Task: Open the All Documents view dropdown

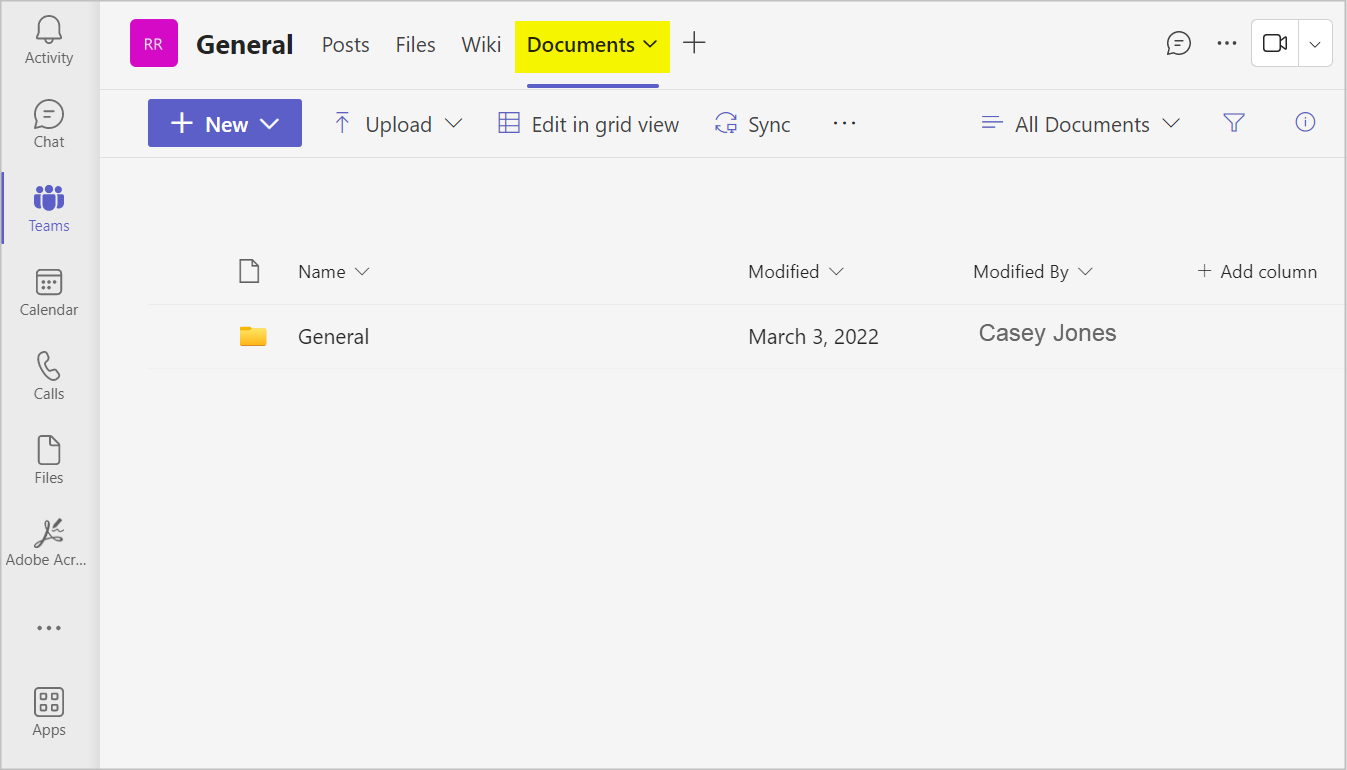Action: pyautogui.click(x=1080, y=123)
